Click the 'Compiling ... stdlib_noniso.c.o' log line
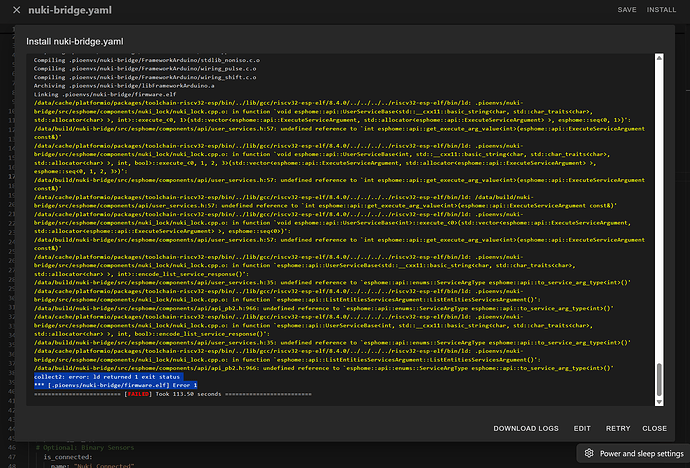The height and width of the screenshot is (468, 690). point(147,60)
